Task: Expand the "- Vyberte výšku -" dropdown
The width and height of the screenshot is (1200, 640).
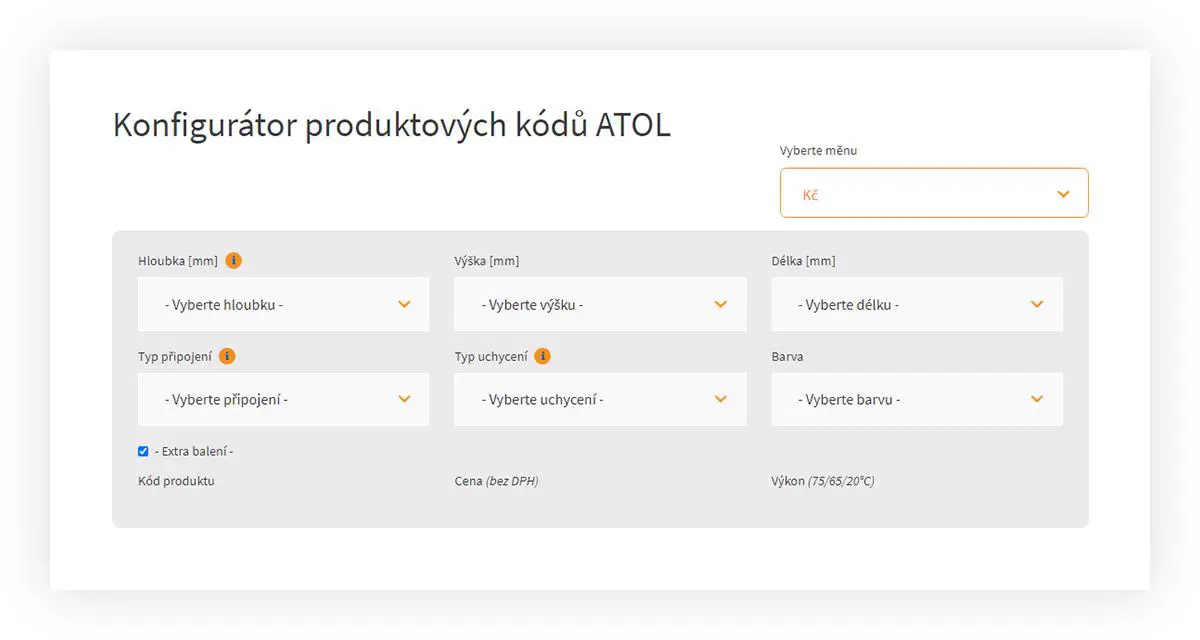Action: [599, 304]
